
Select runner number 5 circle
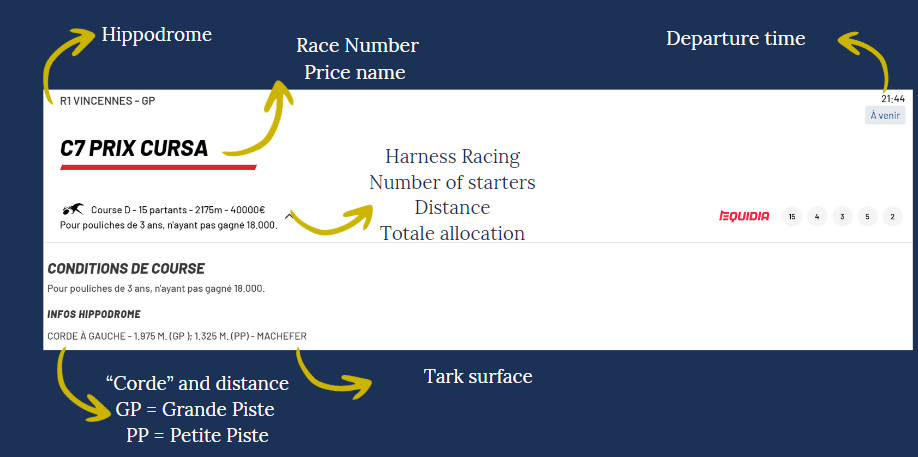(x=867, y=216)
